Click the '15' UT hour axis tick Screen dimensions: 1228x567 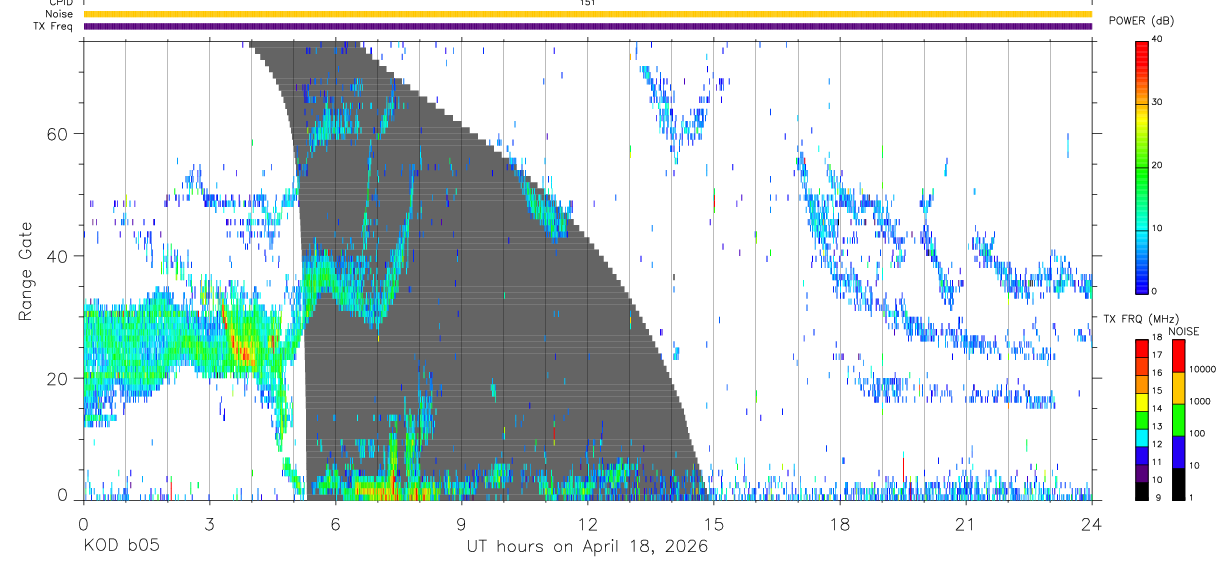point(714,524)
